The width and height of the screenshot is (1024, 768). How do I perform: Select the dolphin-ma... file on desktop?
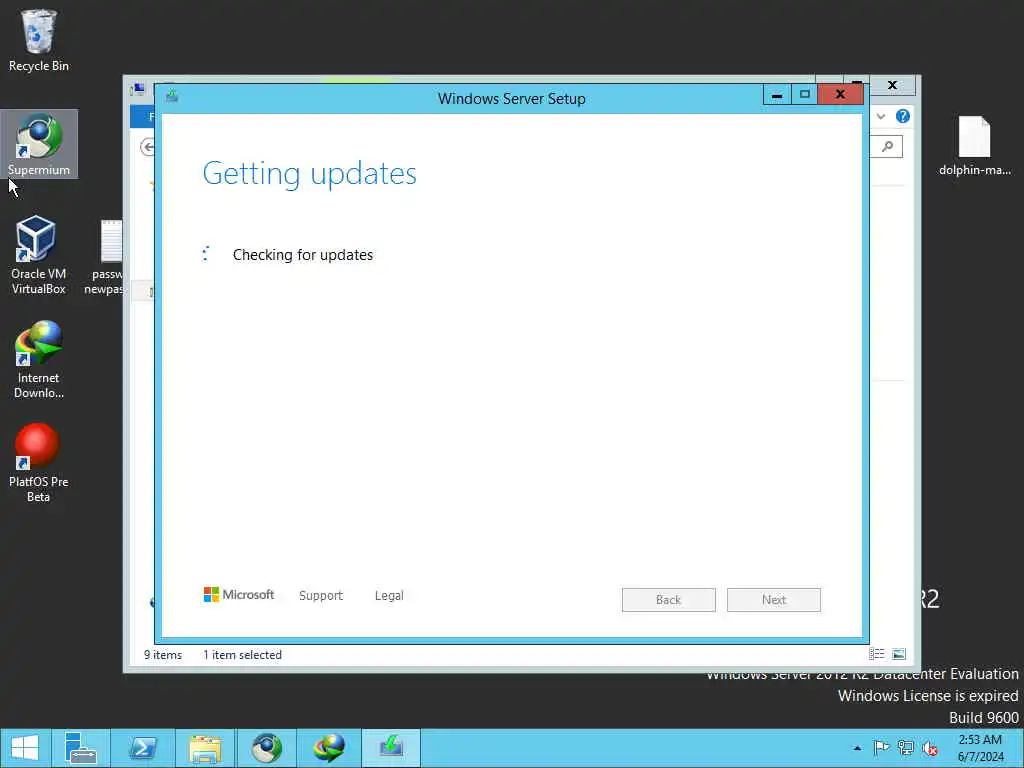tap(974, 145)
